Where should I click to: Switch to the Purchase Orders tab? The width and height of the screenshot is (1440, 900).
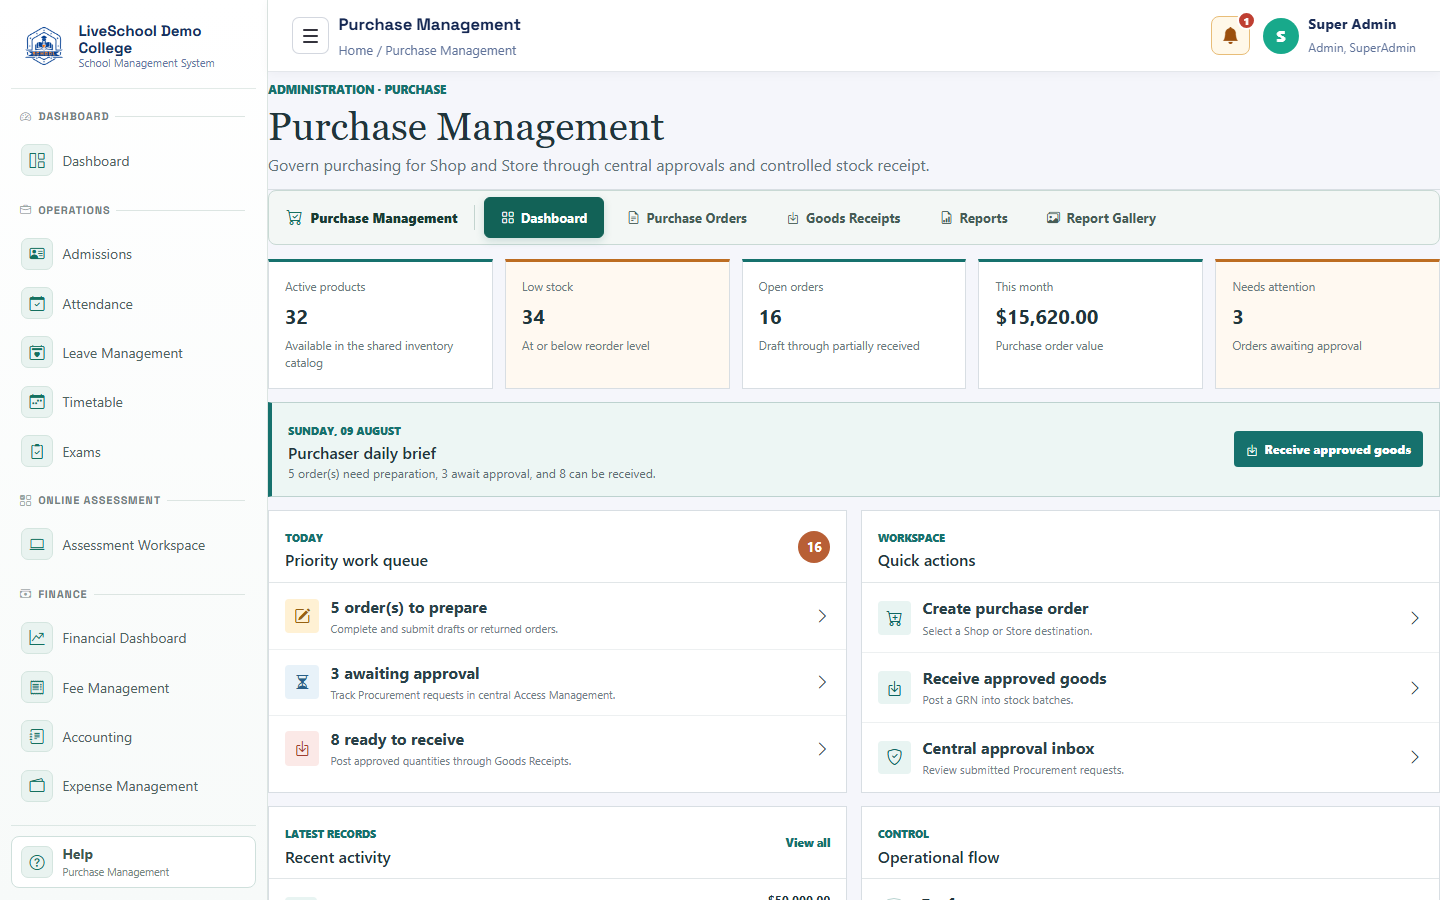click(687, 218)
